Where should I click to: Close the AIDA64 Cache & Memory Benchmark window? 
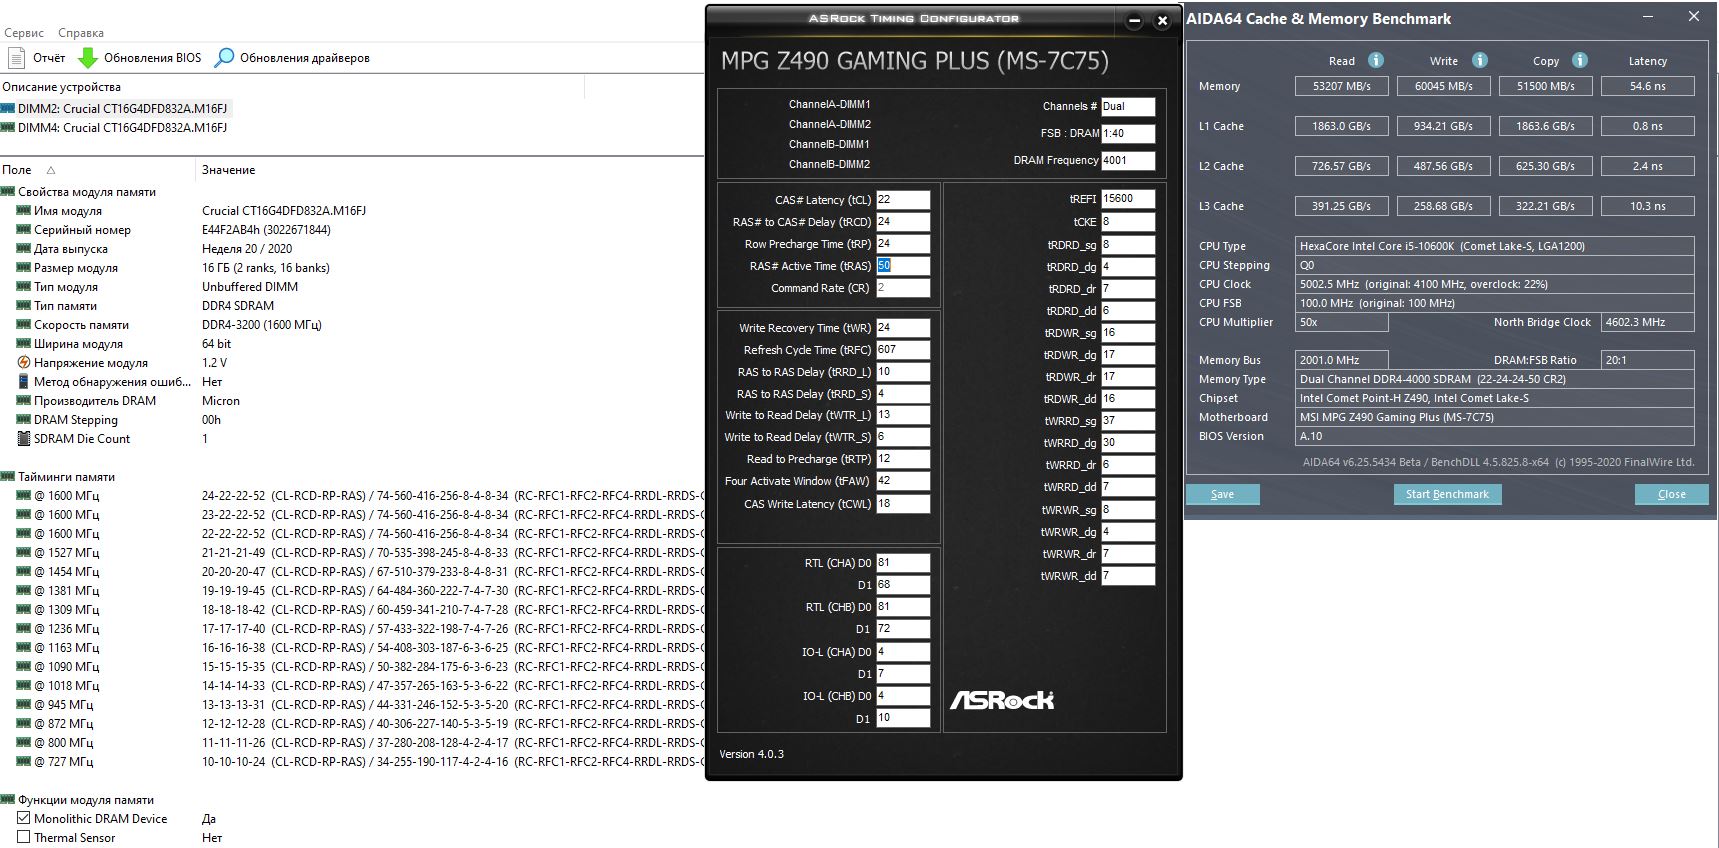[1693, 17]
